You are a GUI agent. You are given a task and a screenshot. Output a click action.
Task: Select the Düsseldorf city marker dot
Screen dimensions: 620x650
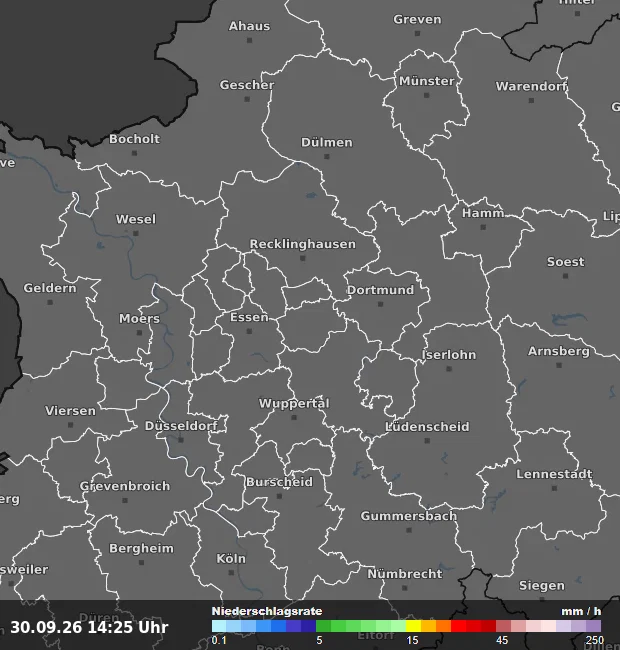pos(181,440)
